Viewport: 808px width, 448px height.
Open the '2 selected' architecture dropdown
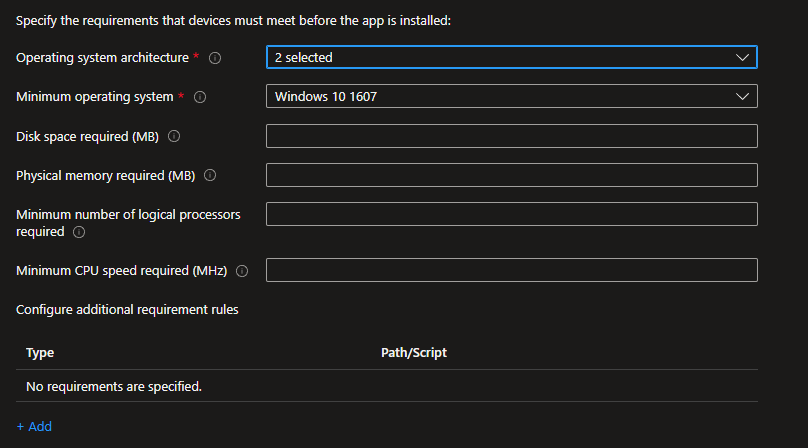click(500, 58)
